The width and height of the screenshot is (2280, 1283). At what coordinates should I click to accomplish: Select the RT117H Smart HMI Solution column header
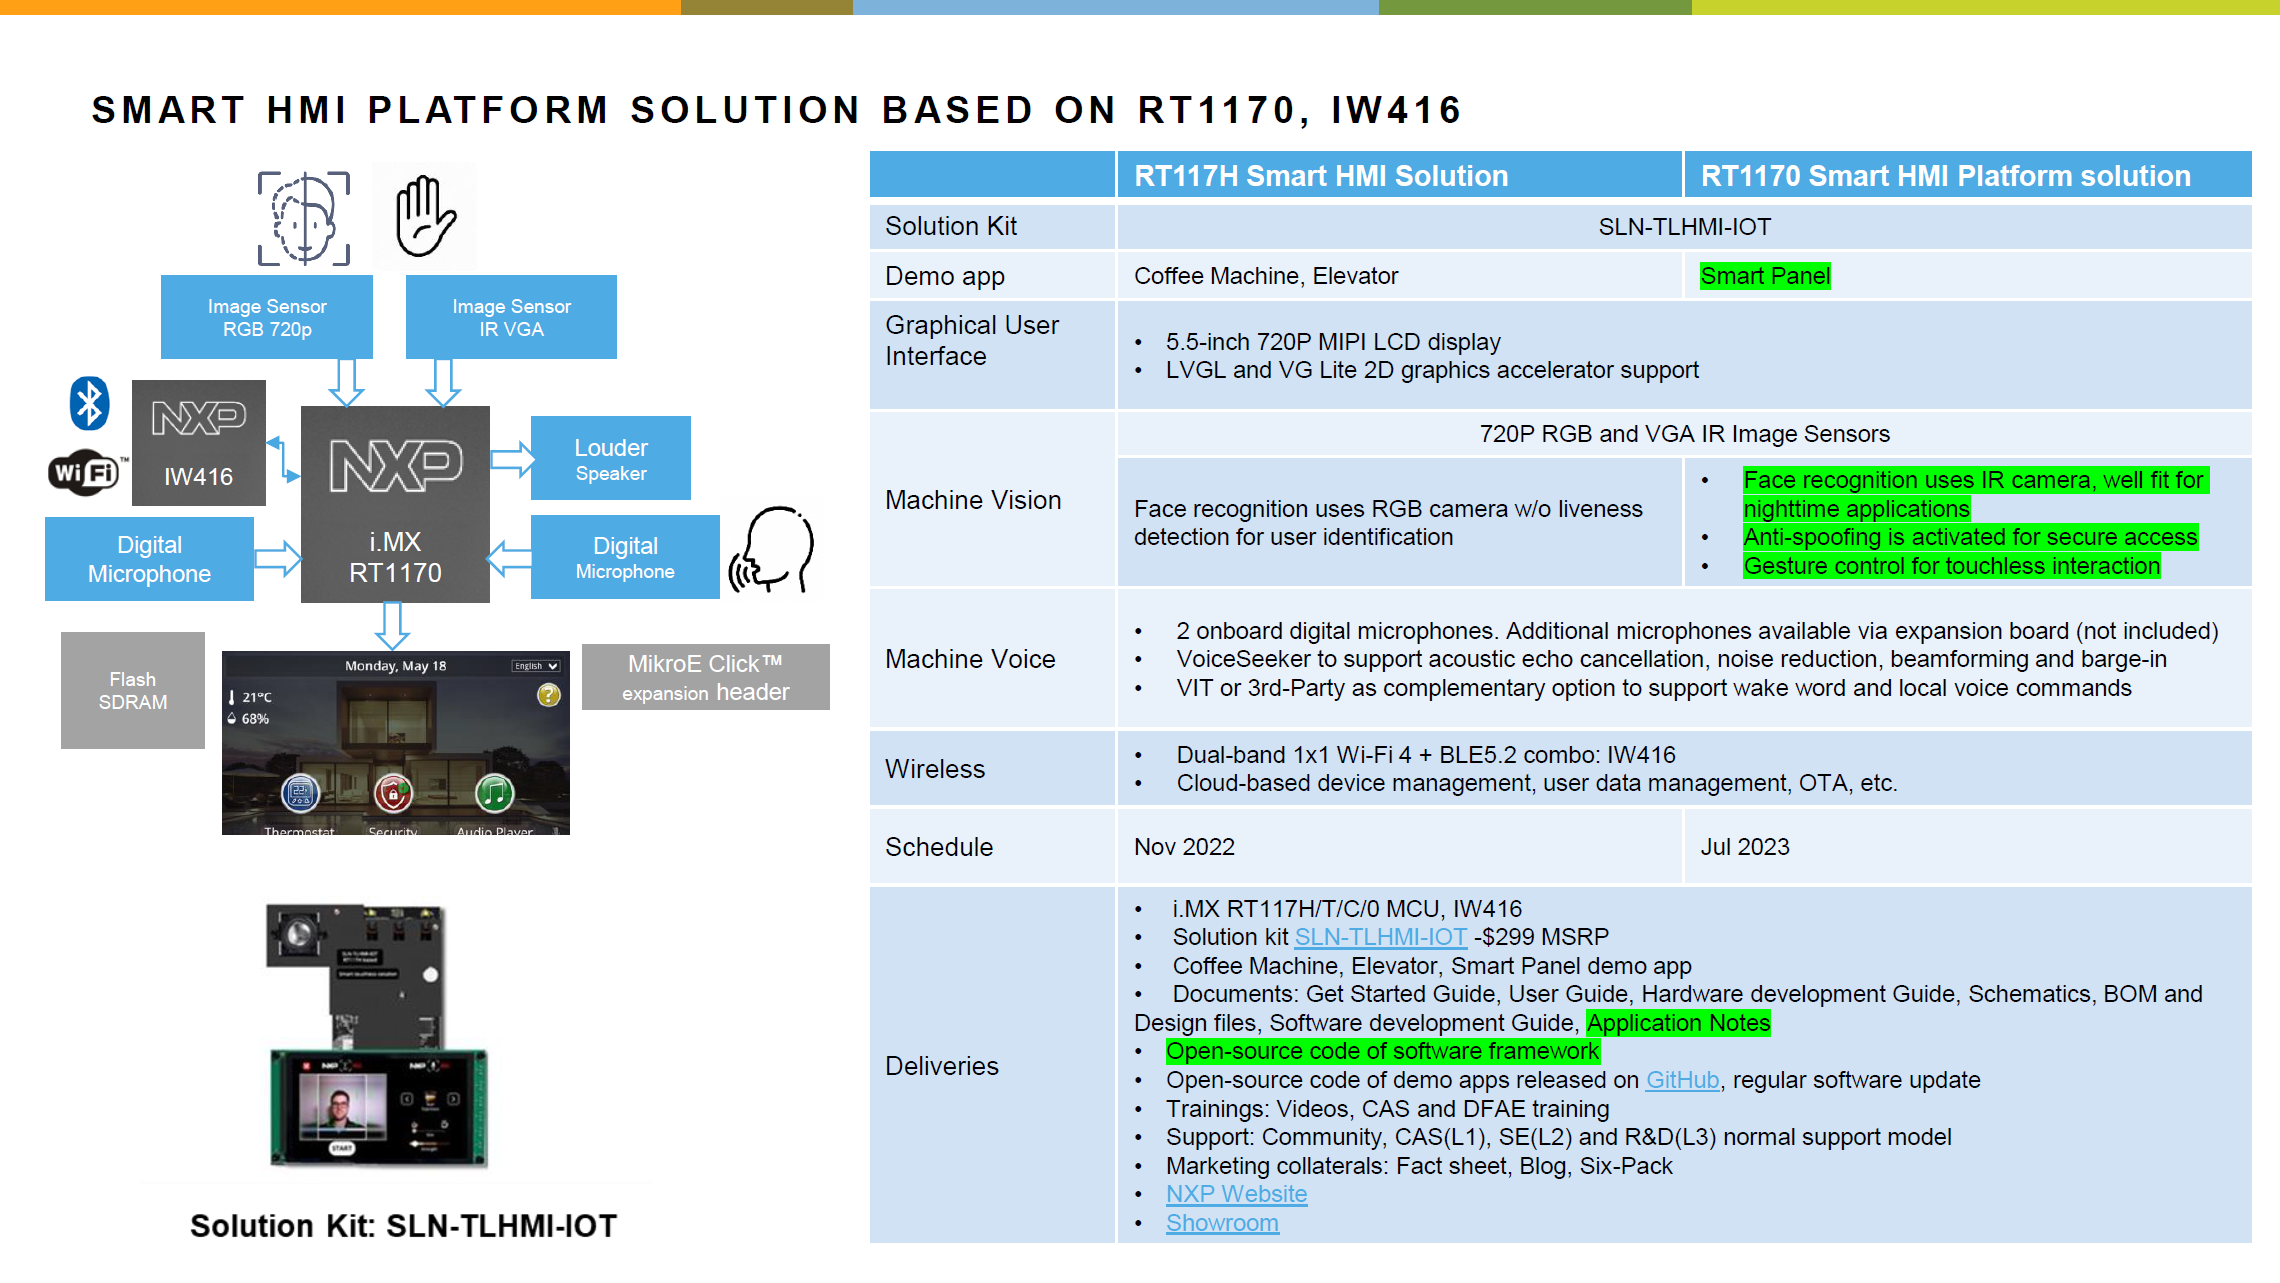(1320, 175)
